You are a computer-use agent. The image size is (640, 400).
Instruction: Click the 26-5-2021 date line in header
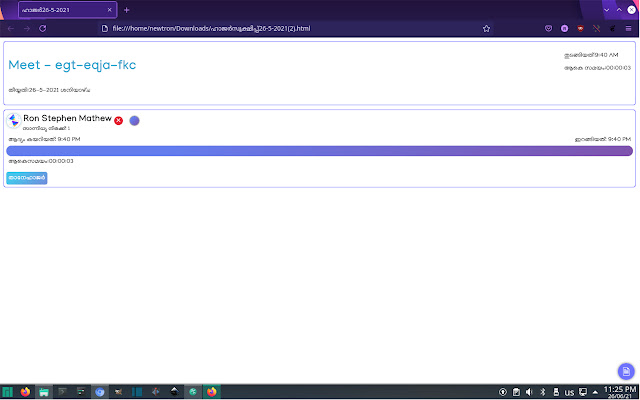coord(49,90)
